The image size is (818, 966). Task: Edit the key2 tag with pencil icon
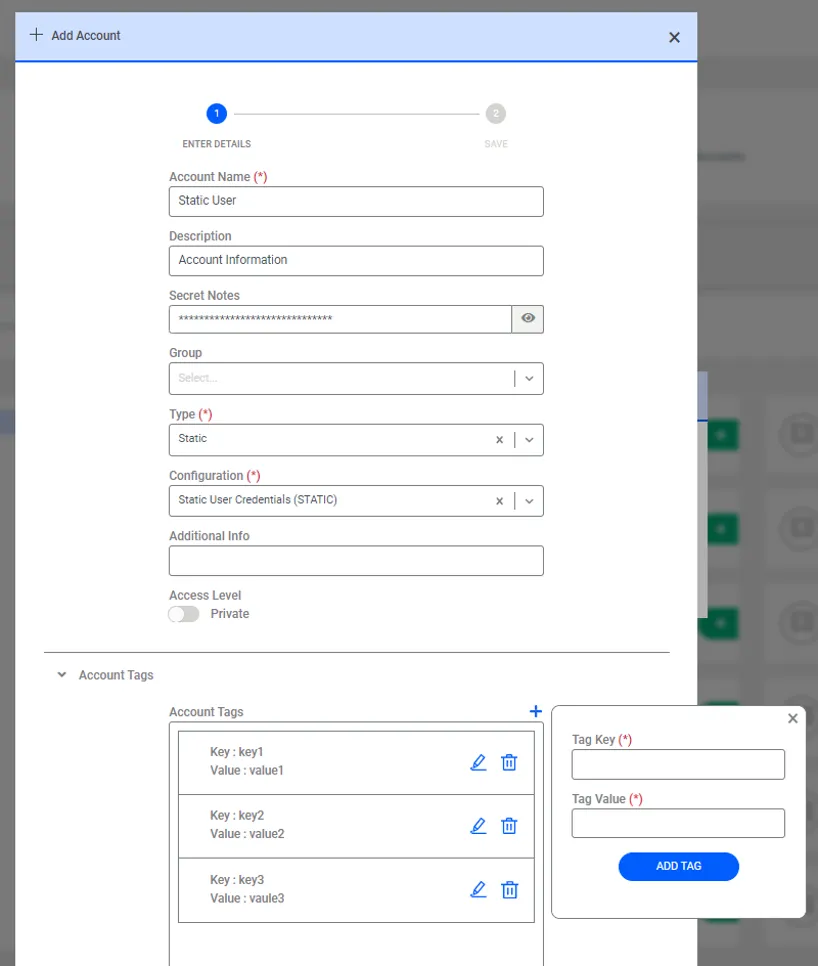tap(478, 826)
